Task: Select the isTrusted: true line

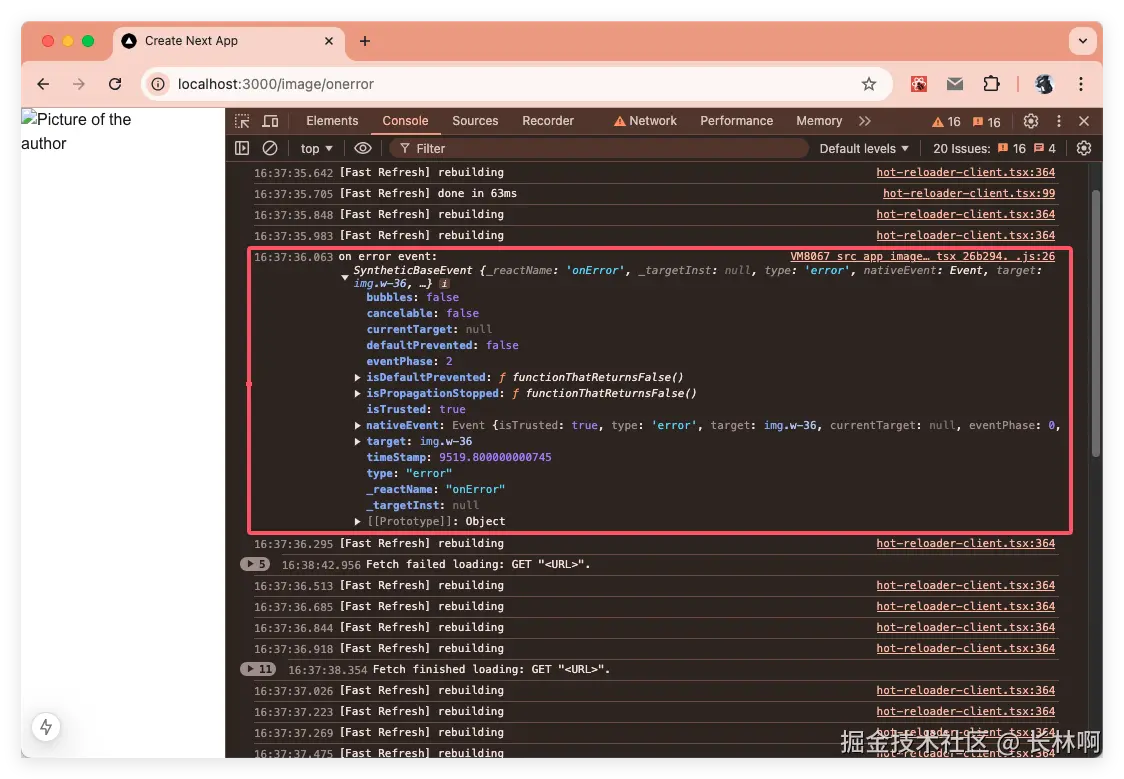Action: tap(416, 409)
